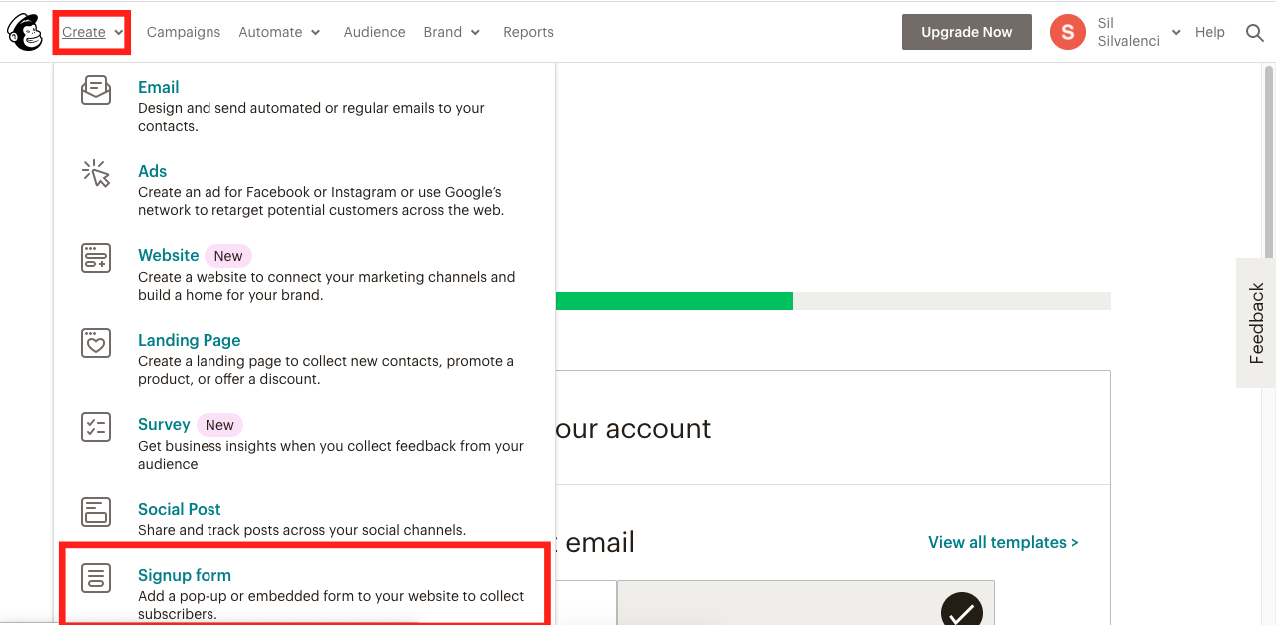
Task: Choose Landing Page option
Action: [189, 340]
